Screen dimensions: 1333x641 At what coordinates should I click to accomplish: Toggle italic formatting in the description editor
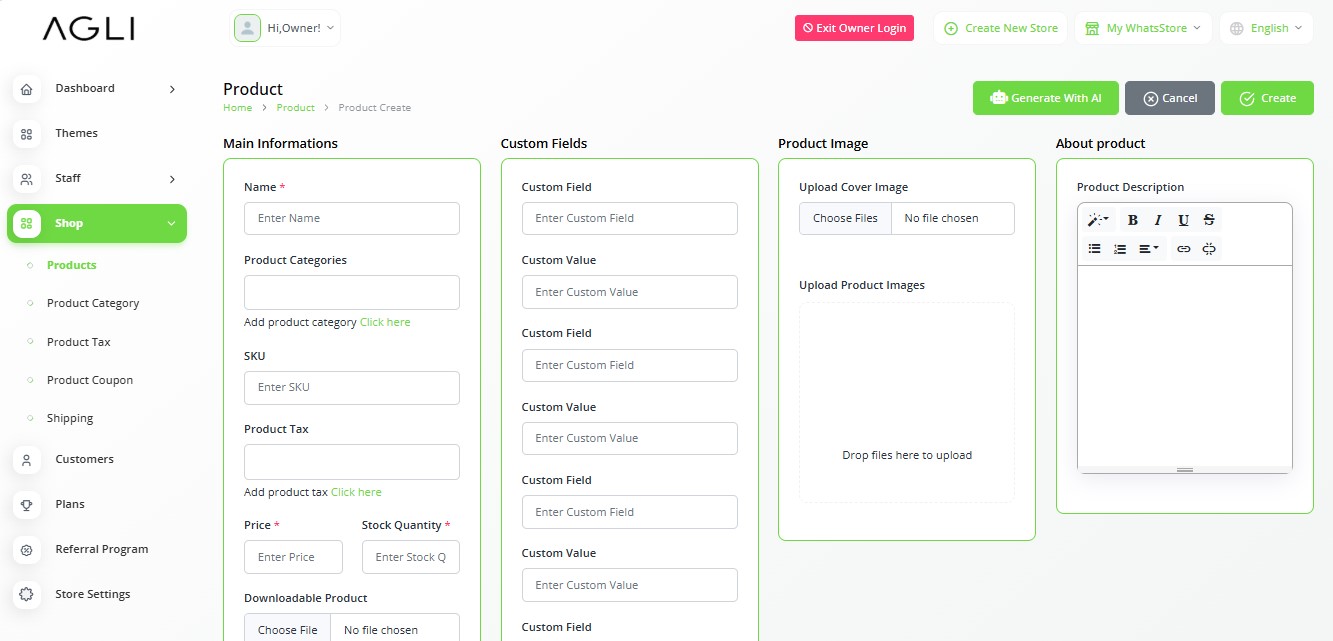pyautogui.click(x=1158, y=220)
